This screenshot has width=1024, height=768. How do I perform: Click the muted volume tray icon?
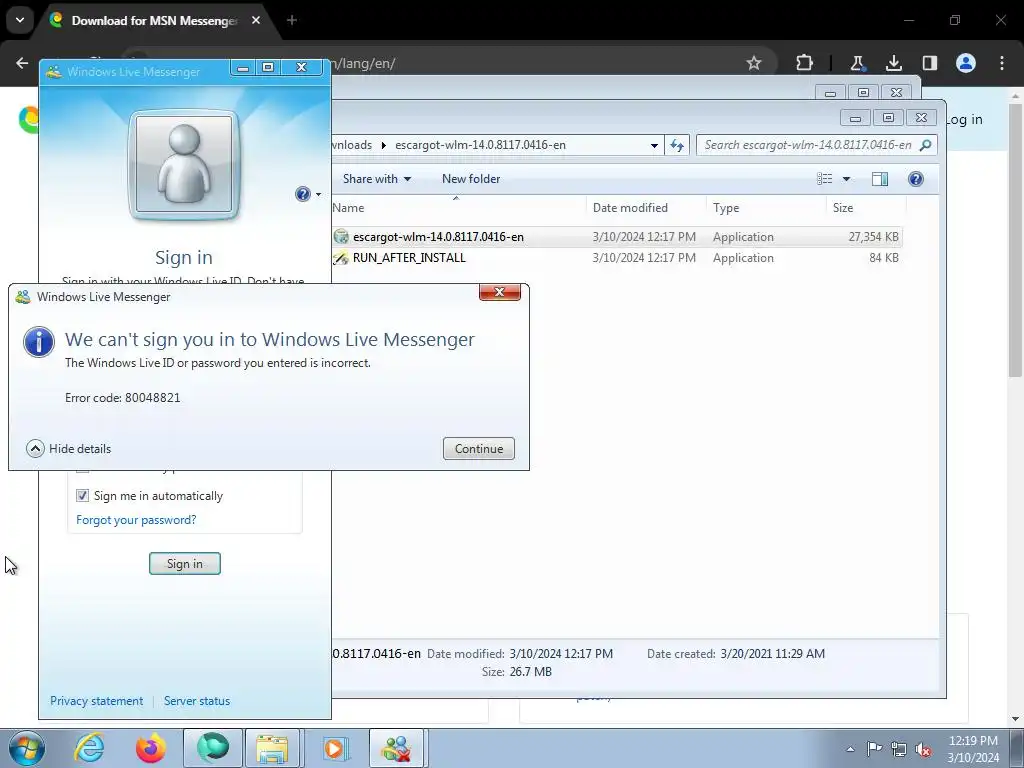pos(923,749)
